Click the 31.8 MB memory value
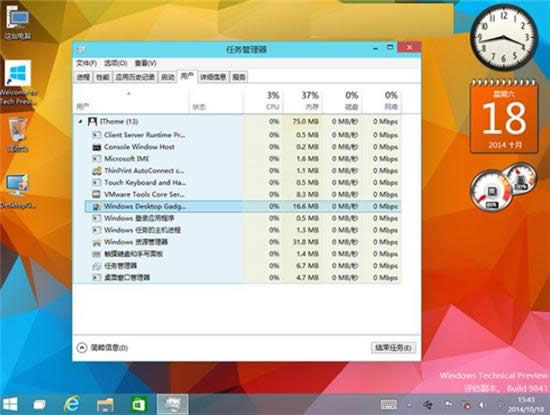This screenshot has height=415, width=550. [306, 242]
